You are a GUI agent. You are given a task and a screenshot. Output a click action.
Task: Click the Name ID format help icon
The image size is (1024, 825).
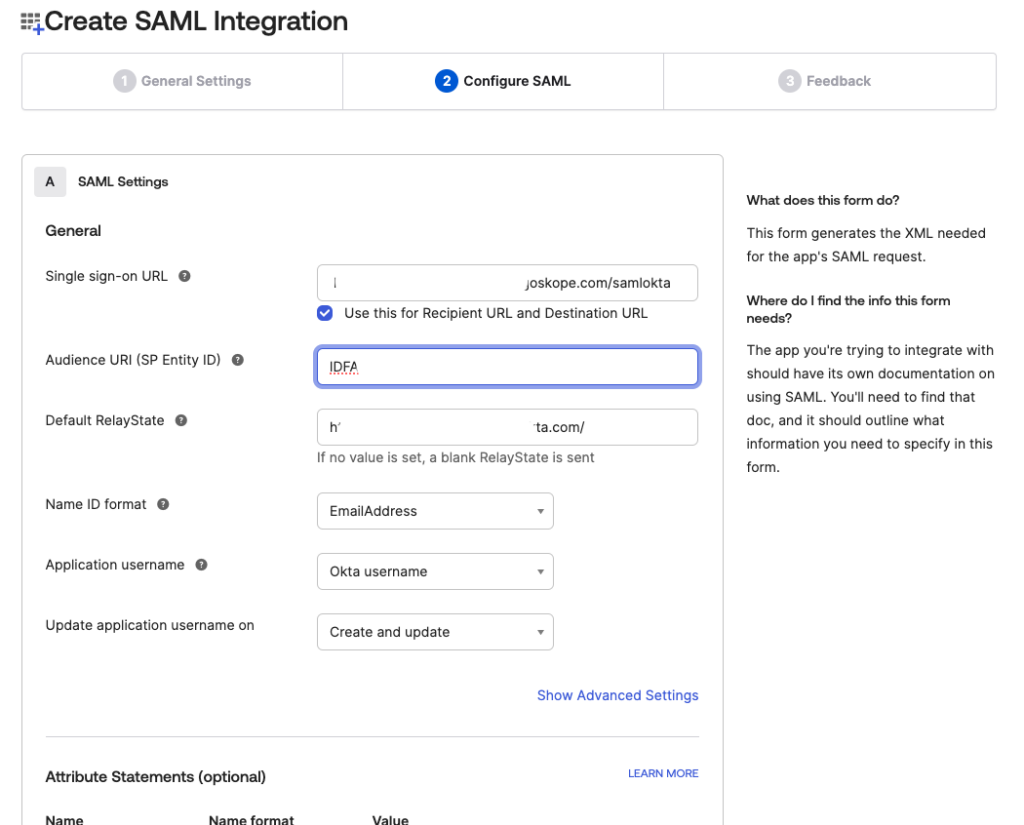pyautogui.click(x=162, y=504)
